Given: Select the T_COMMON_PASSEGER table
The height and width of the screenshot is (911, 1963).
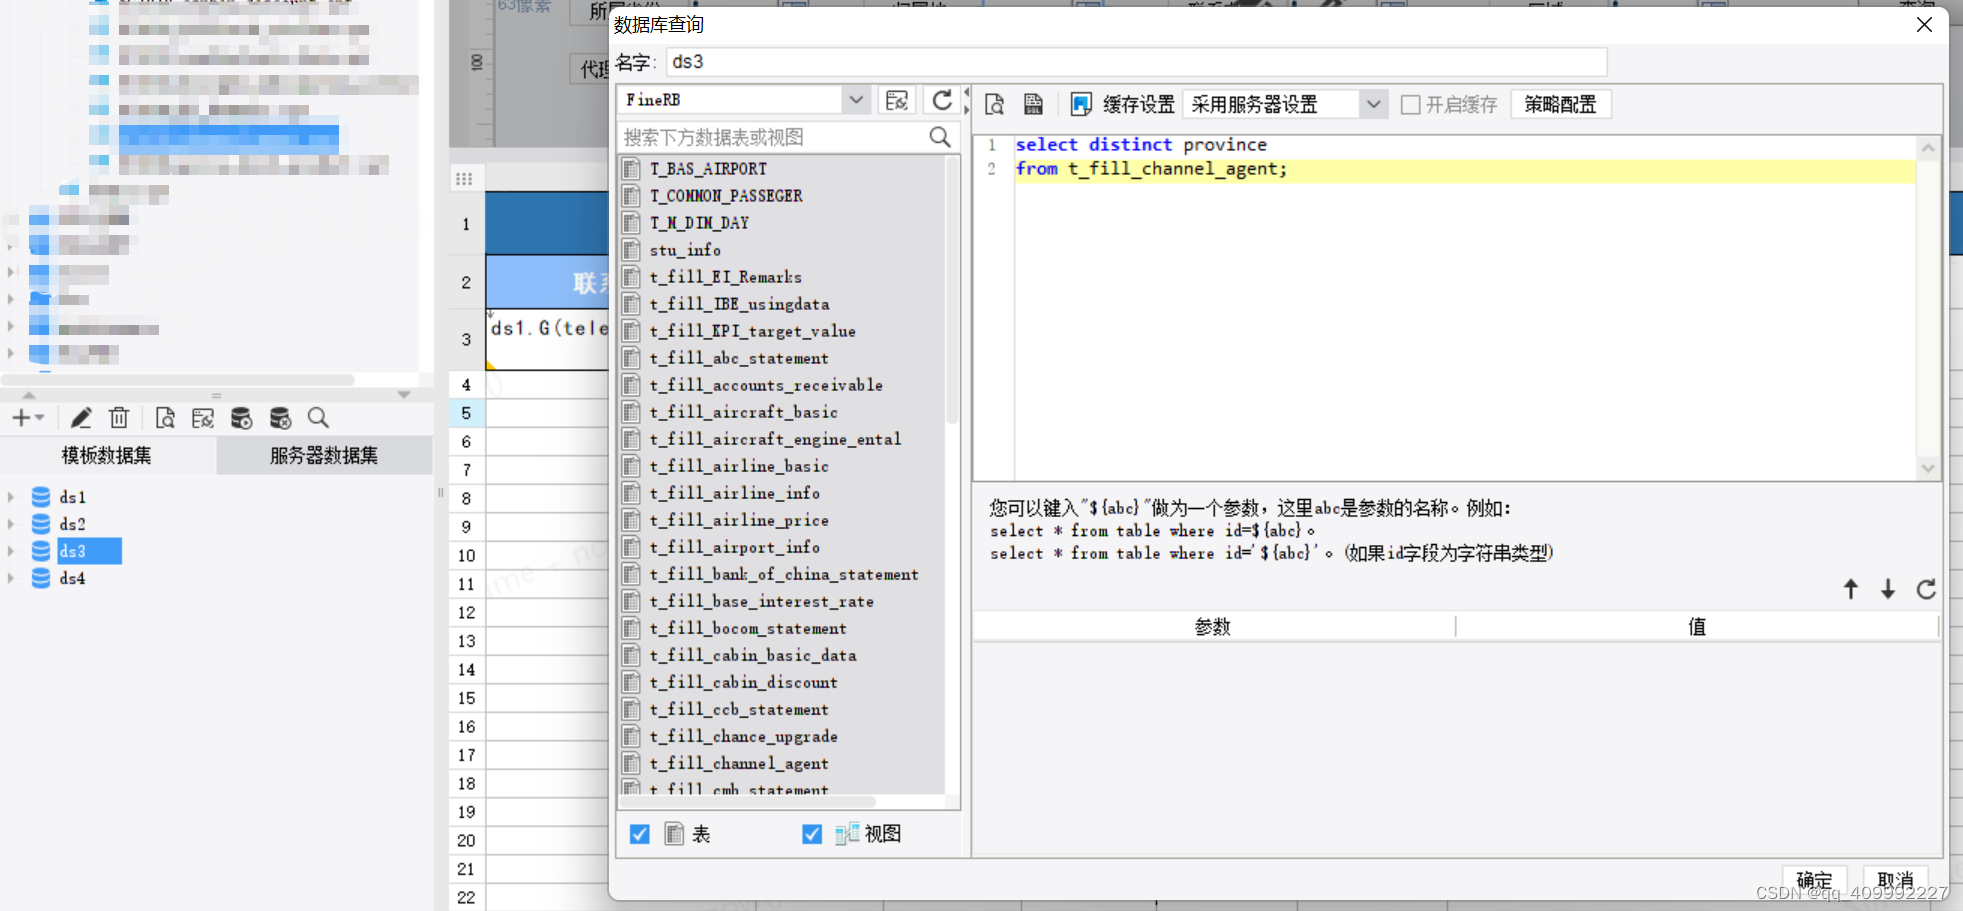Looking at the screenshot, I should point(726,196).
